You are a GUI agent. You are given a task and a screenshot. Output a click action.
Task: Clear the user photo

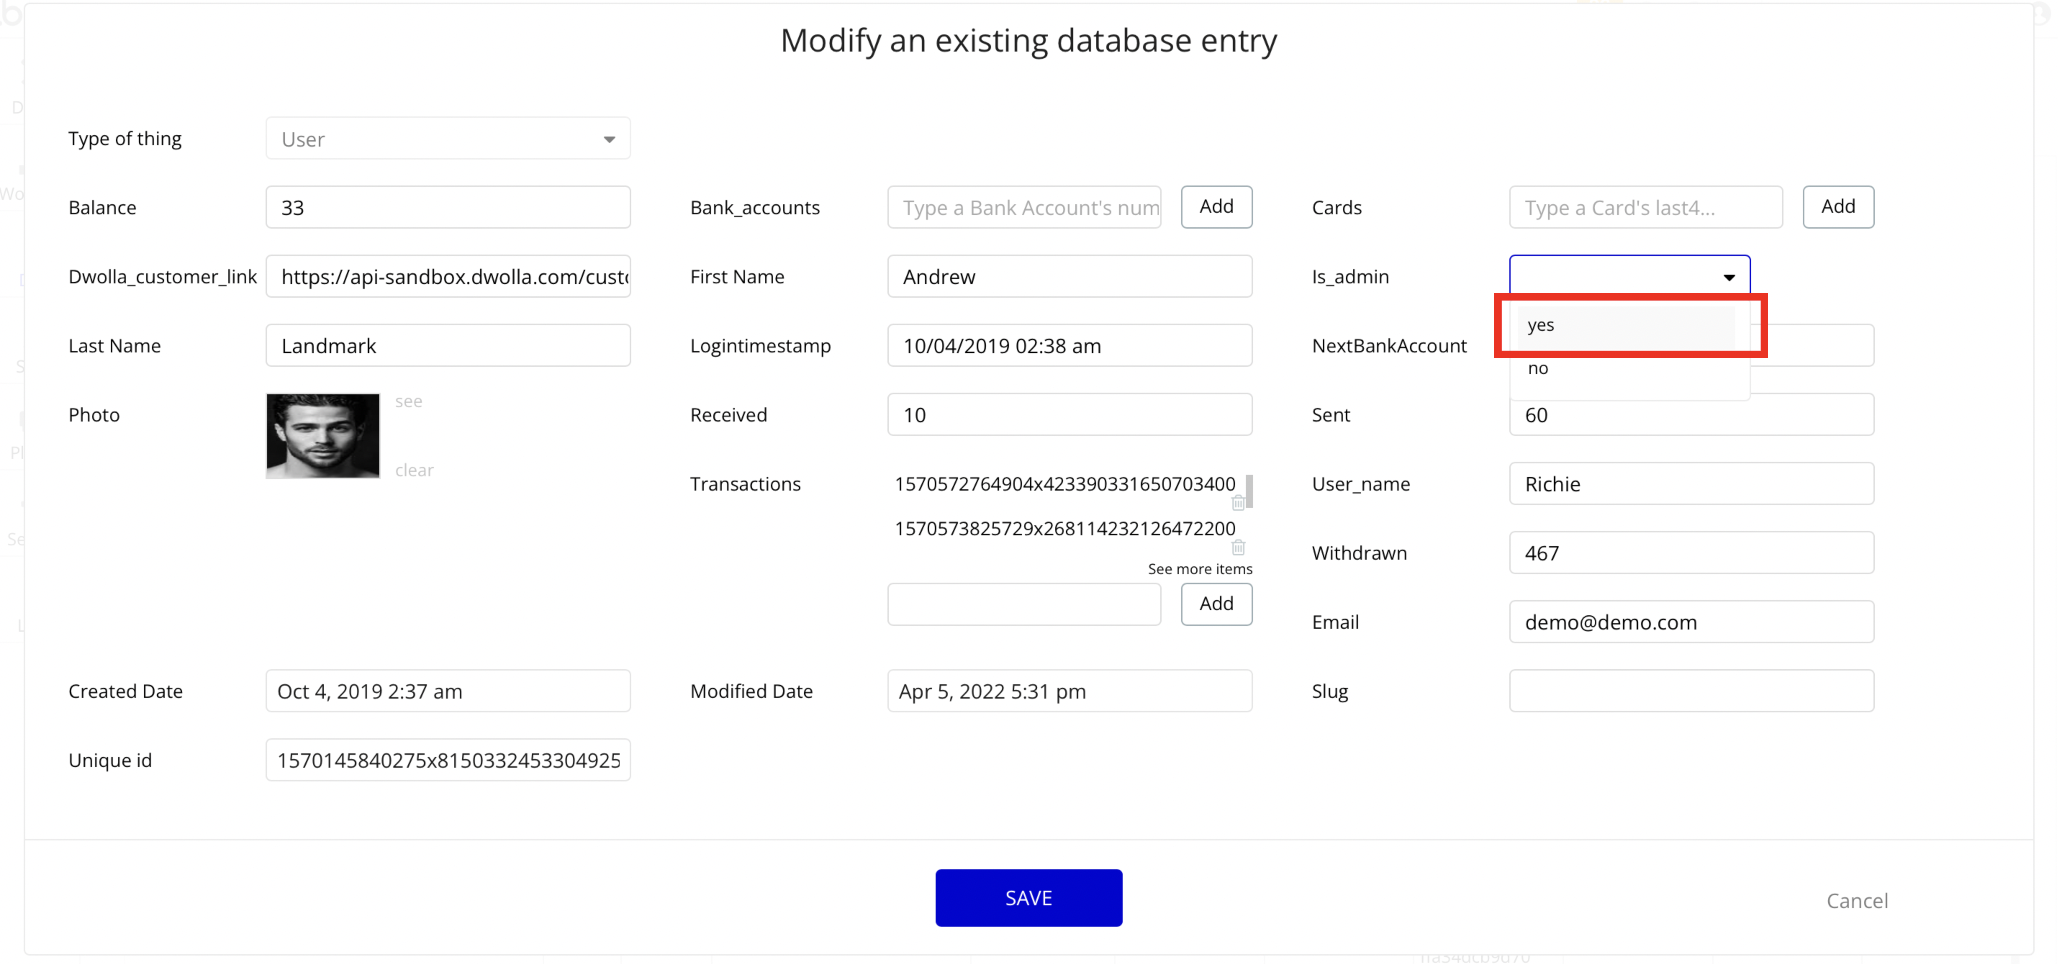[x=414, y=470]
